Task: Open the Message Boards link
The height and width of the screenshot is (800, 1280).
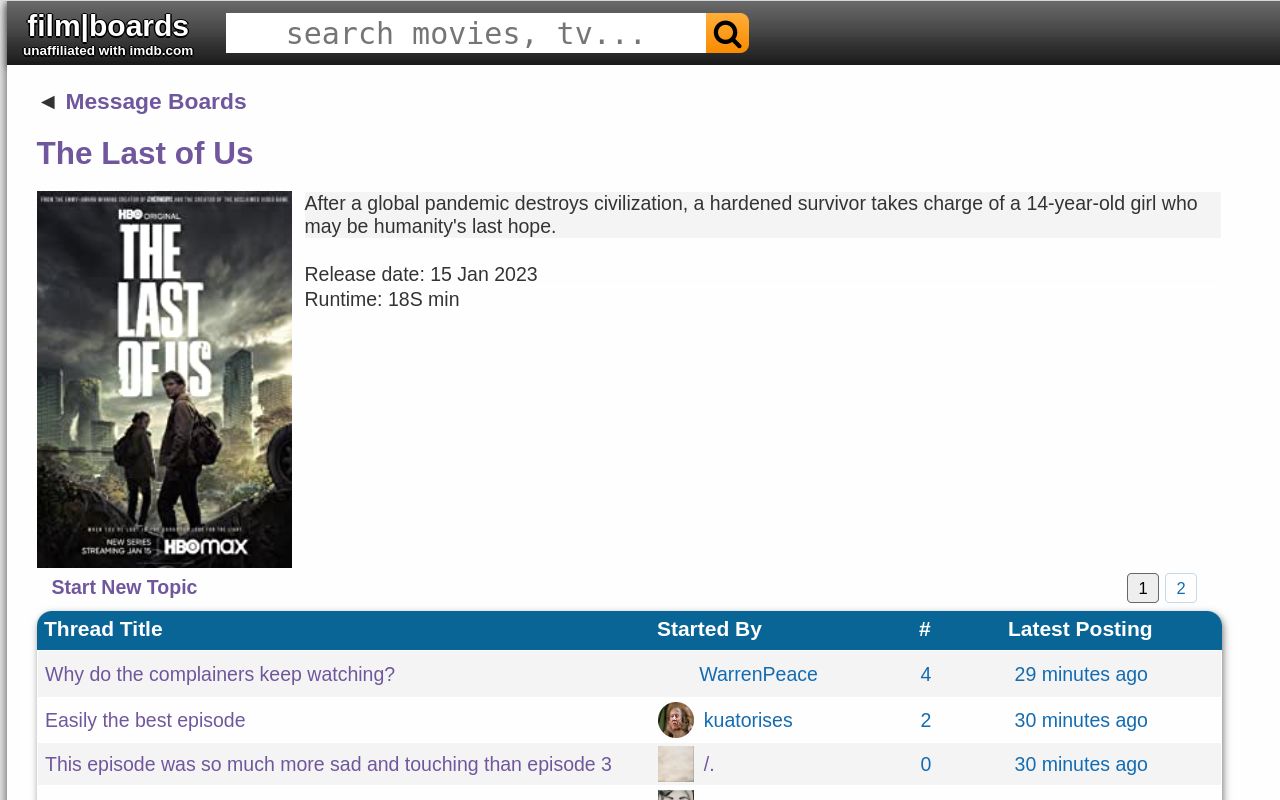Action: click(x=156, y=101)
